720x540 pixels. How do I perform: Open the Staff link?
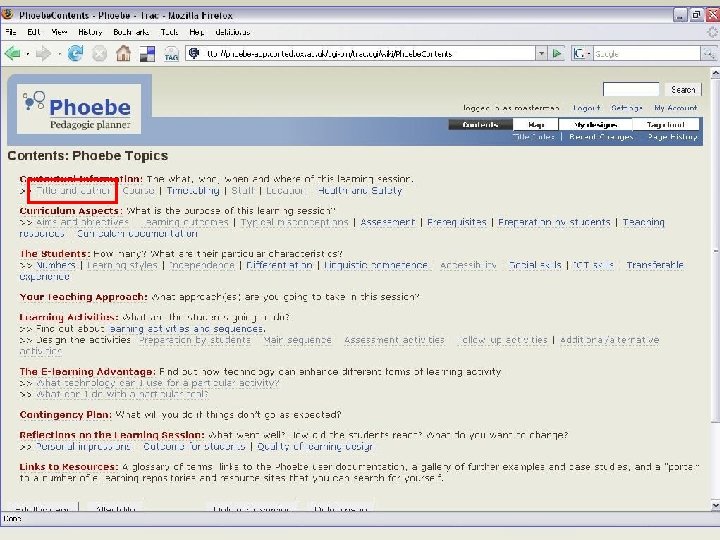[242, 191]
